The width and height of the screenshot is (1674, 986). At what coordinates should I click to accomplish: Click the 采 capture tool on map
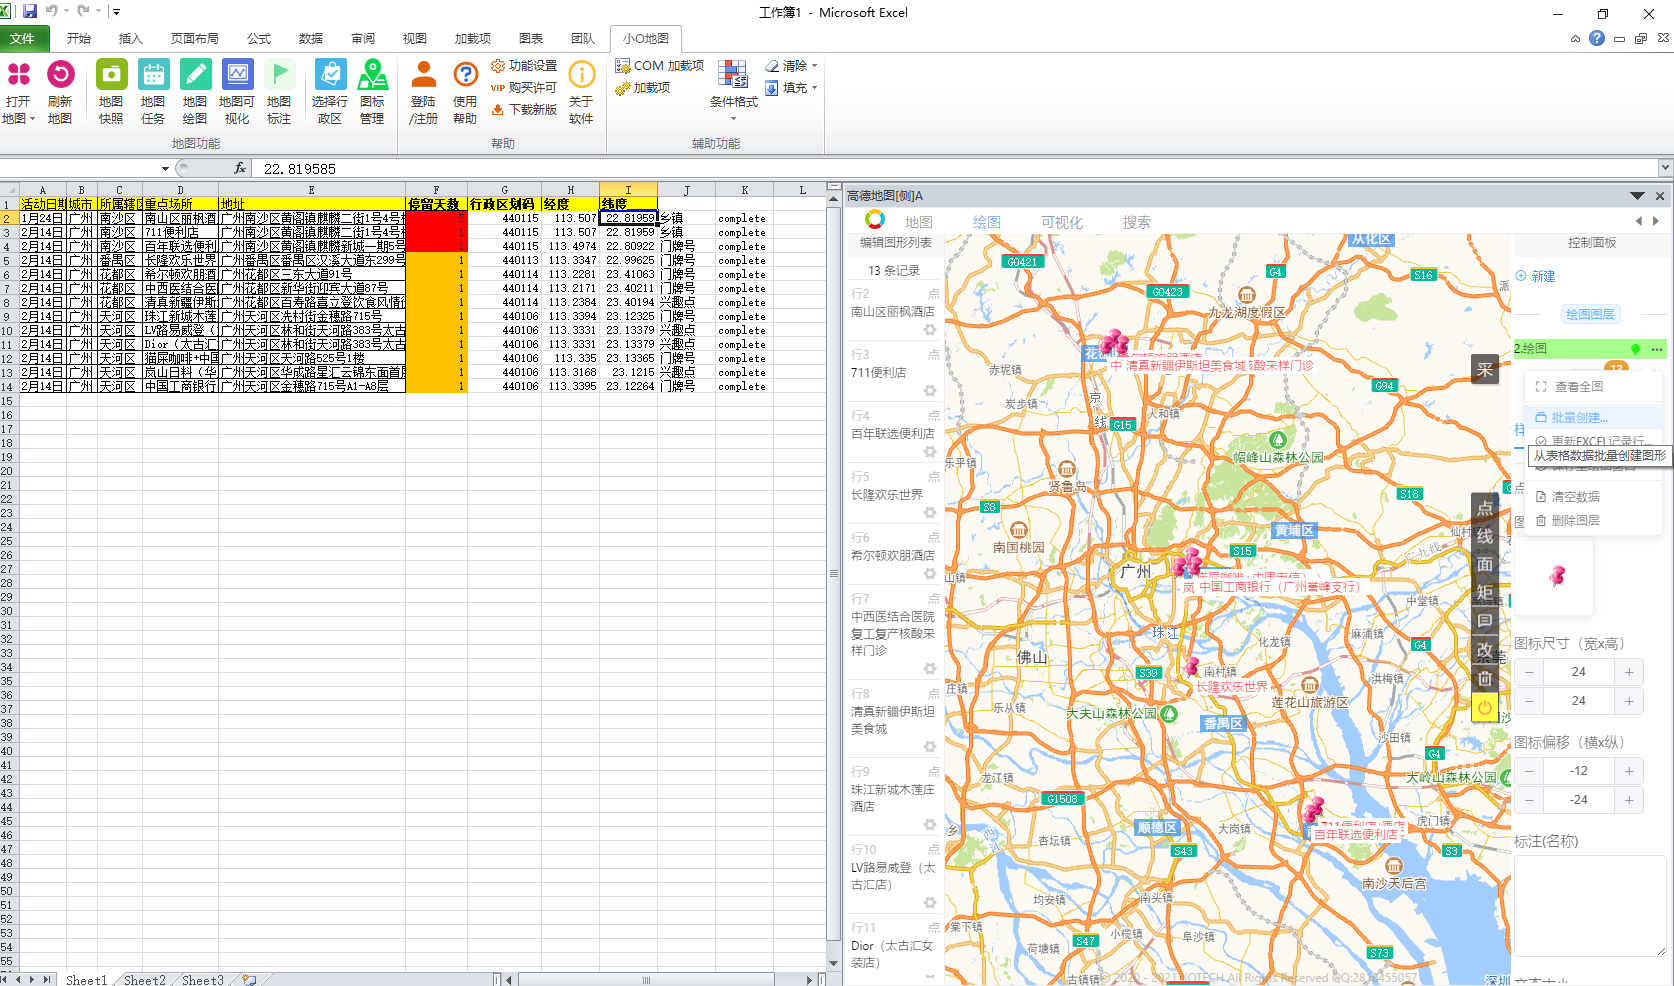pos(1485,370)
